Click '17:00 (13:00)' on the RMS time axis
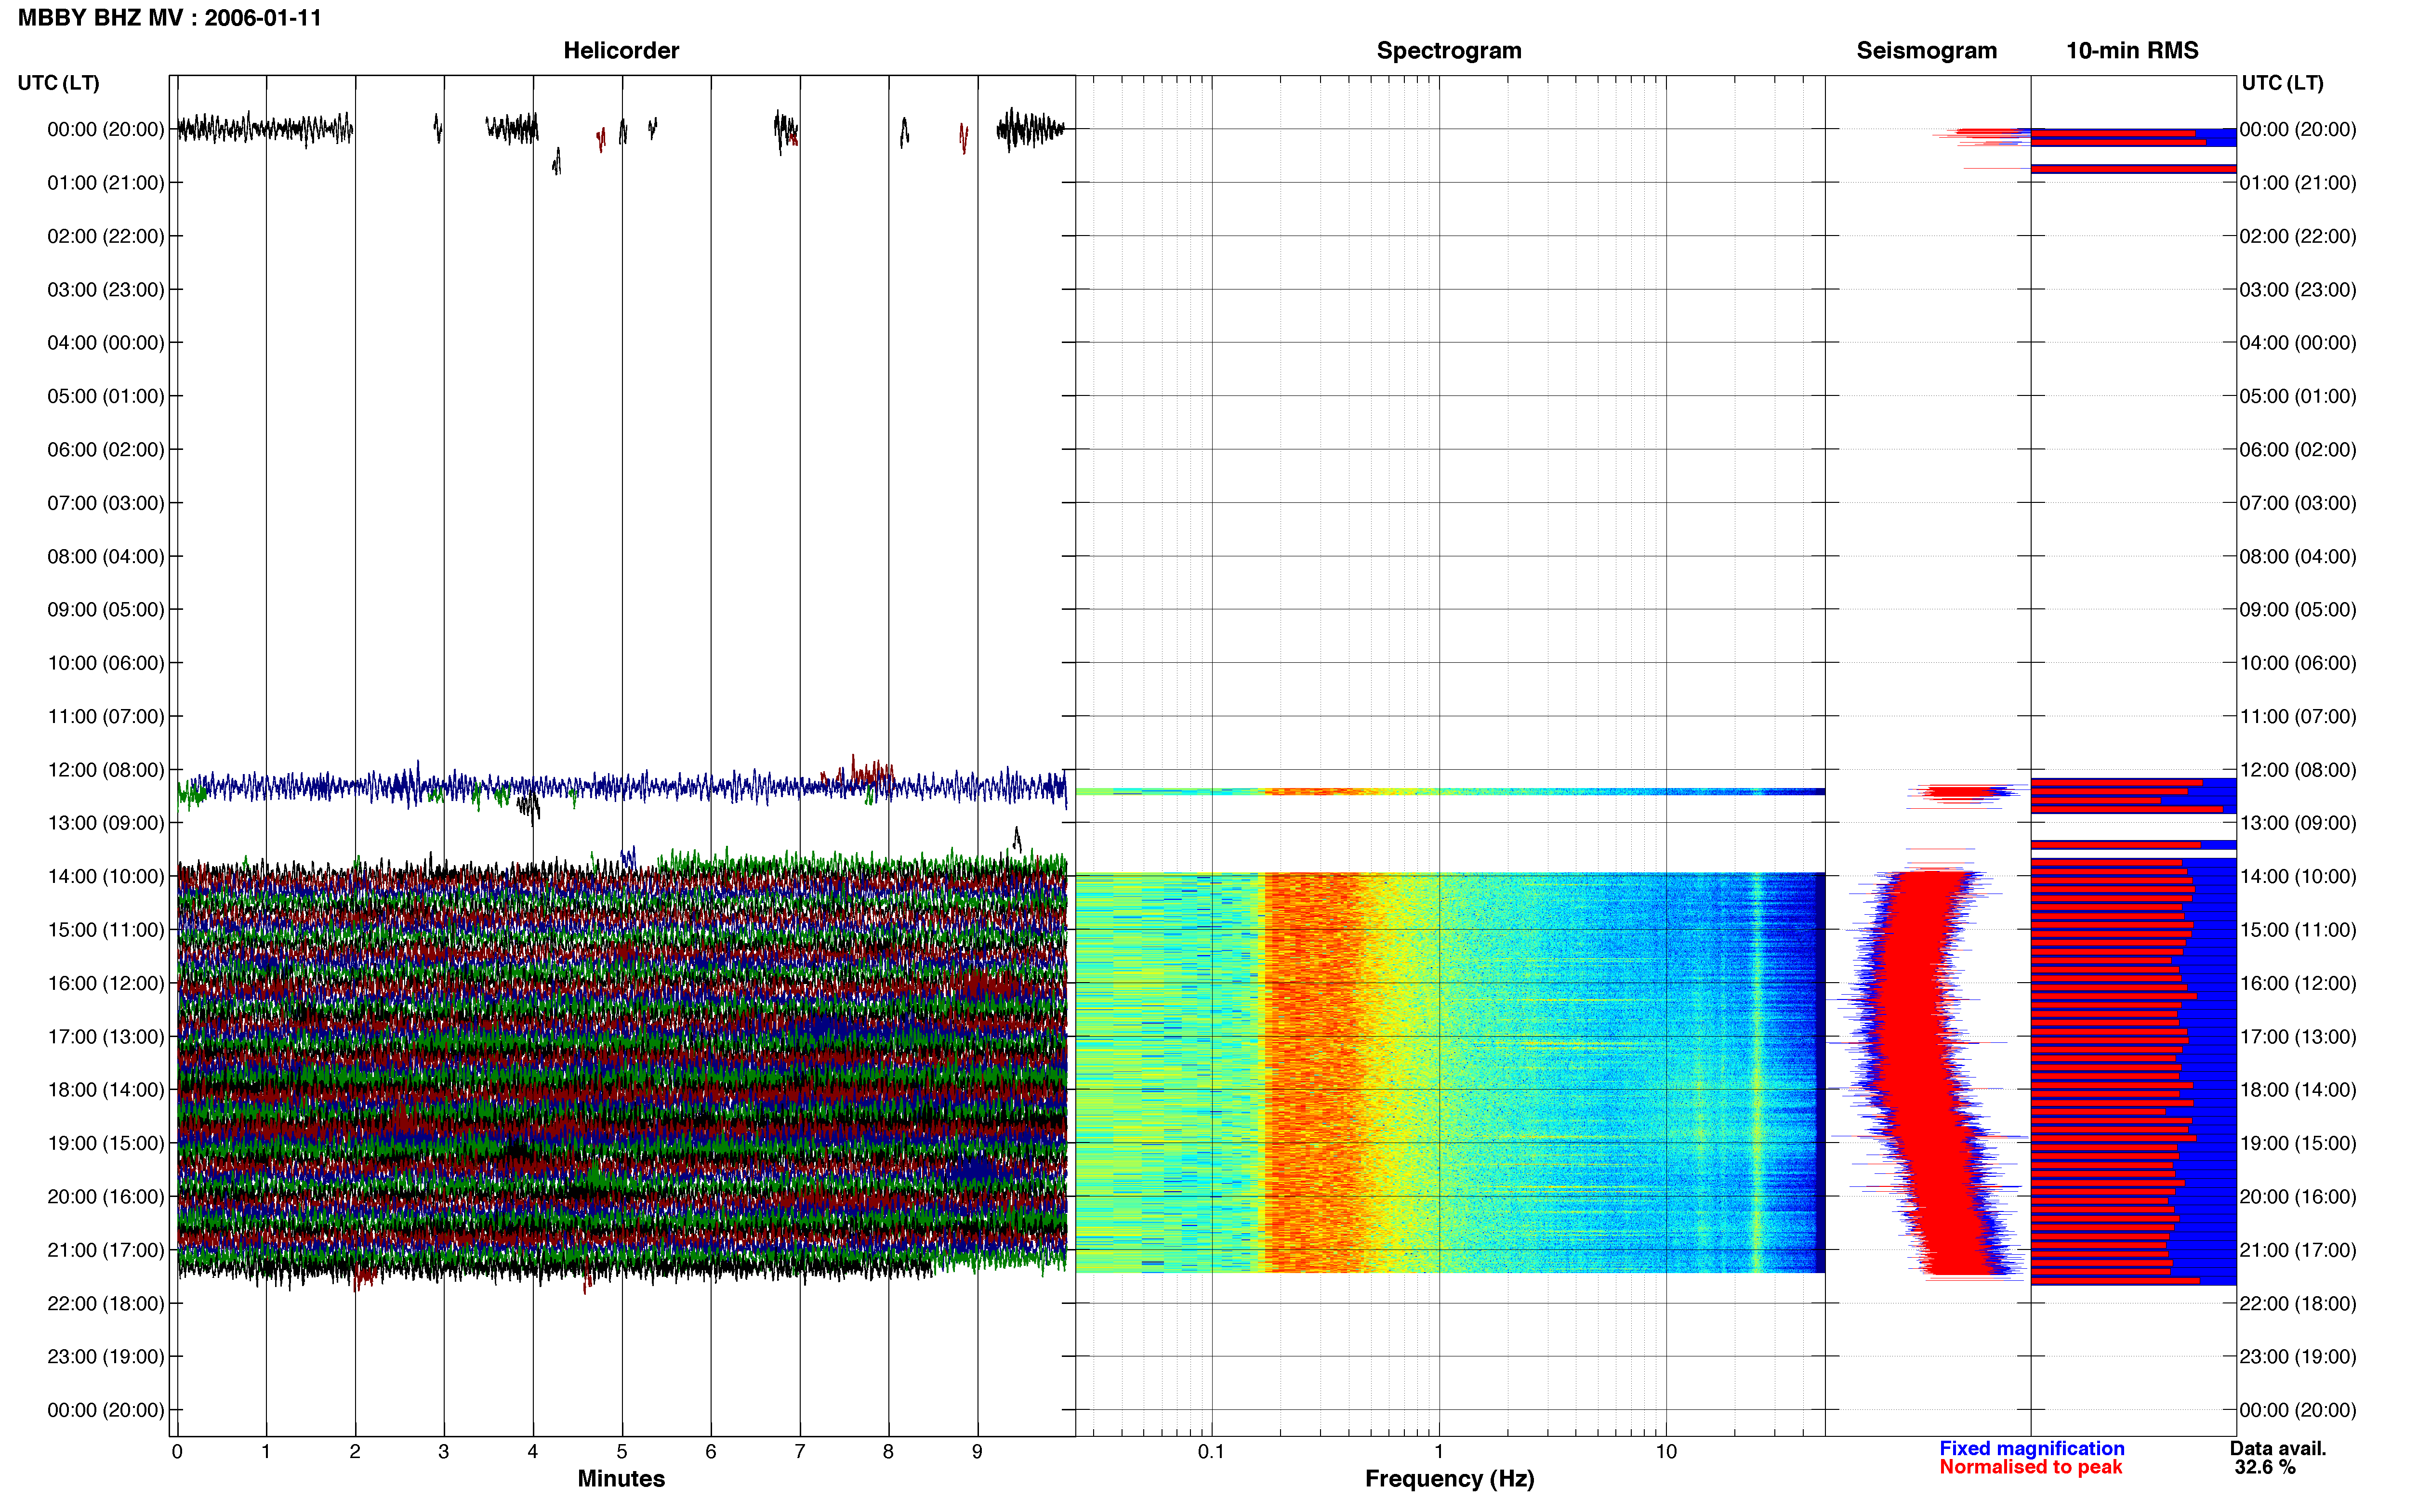This screenshot has width=2418, height=1512. (x=2298, y=1037)
